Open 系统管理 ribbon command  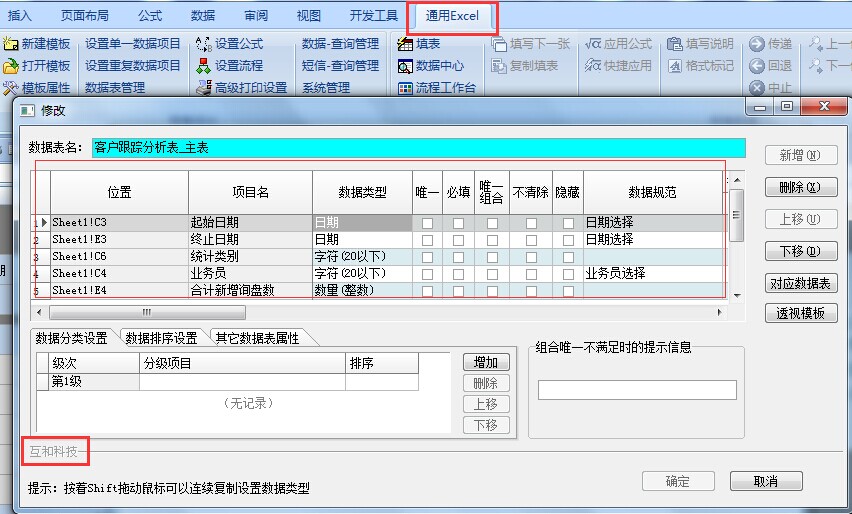coord(326,87)
